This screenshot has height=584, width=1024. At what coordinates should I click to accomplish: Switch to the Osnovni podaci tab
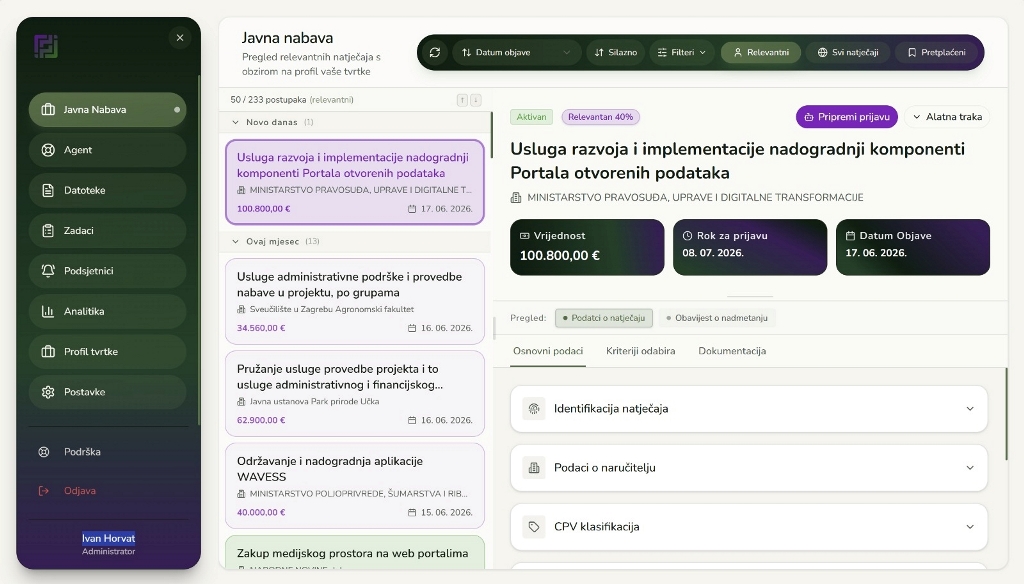point(548,351)
